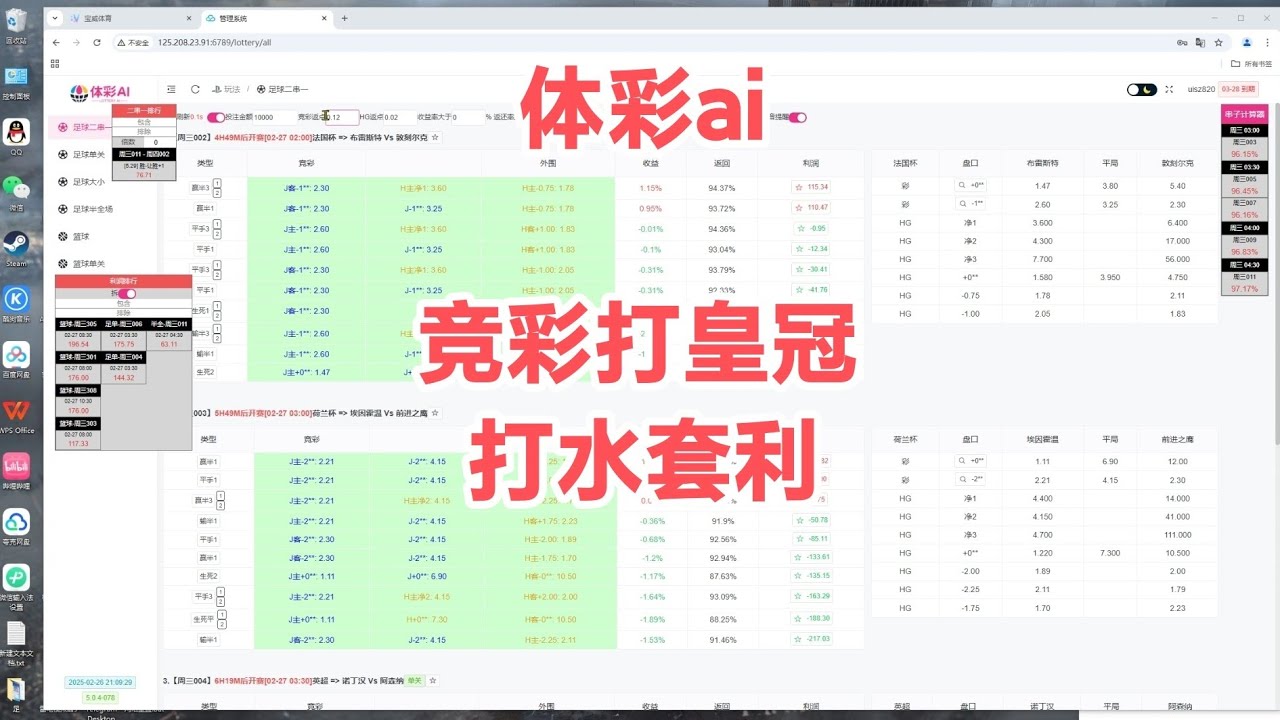Click profit button showing -12.34

point(811,249)
